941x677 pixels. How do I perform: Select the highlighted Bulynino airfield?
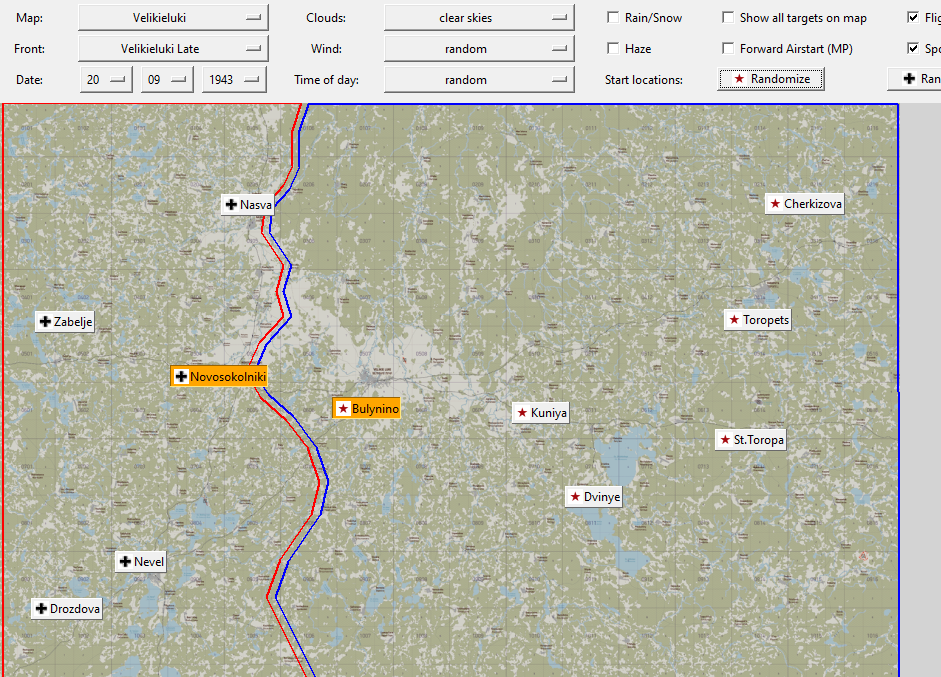[366, 408]
